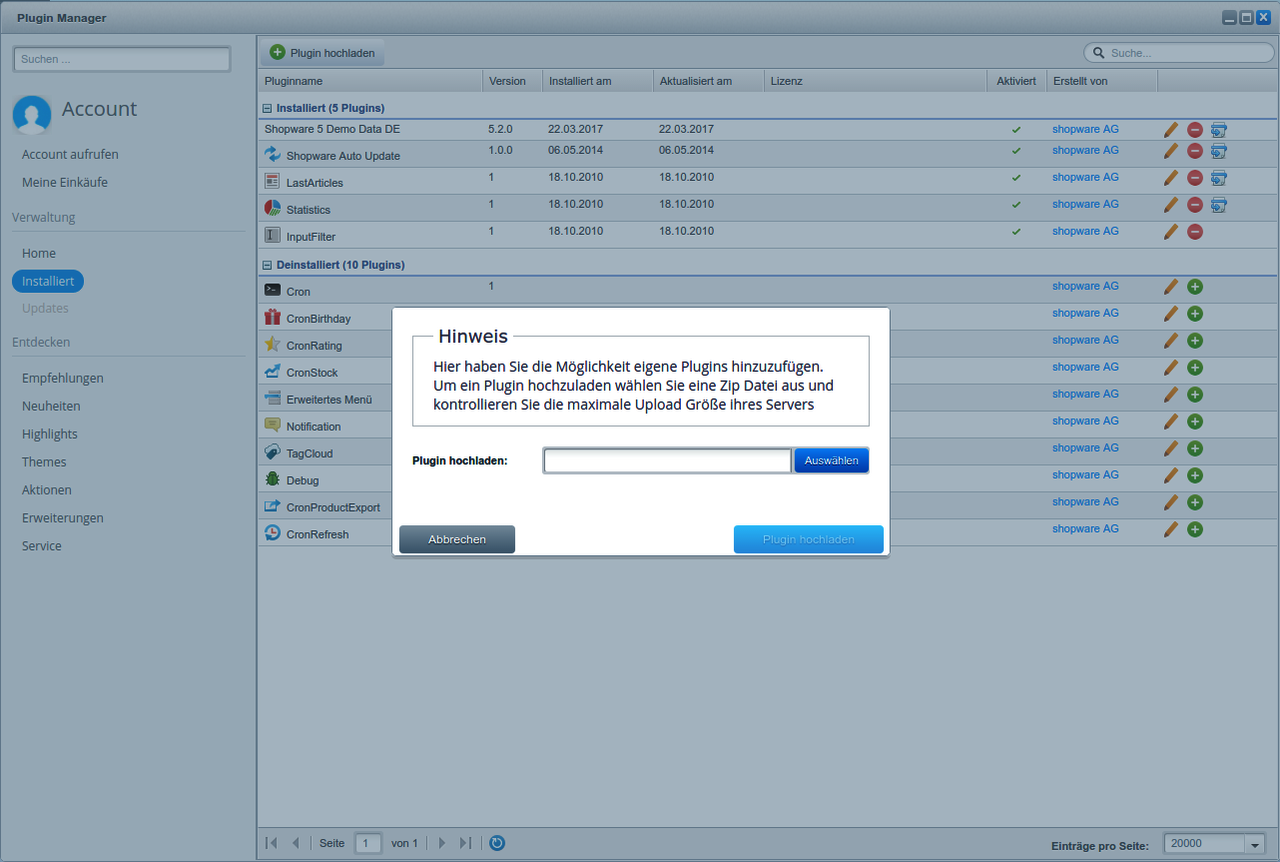
Task: Install the Debug plugin via green plus
Action: pyautogui.click(x=1194, y=476)
